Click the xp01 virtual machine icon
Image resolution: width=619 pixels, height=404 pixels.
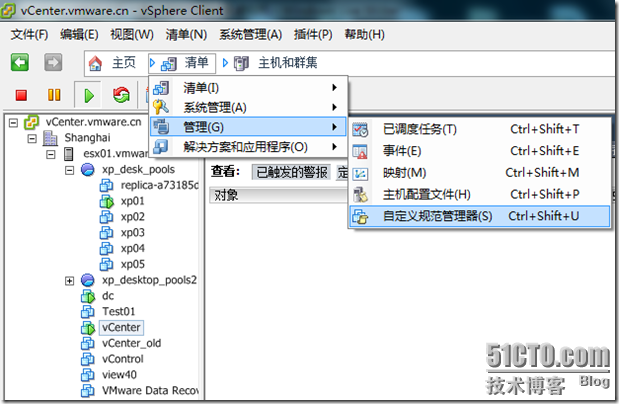coord(106,201)
